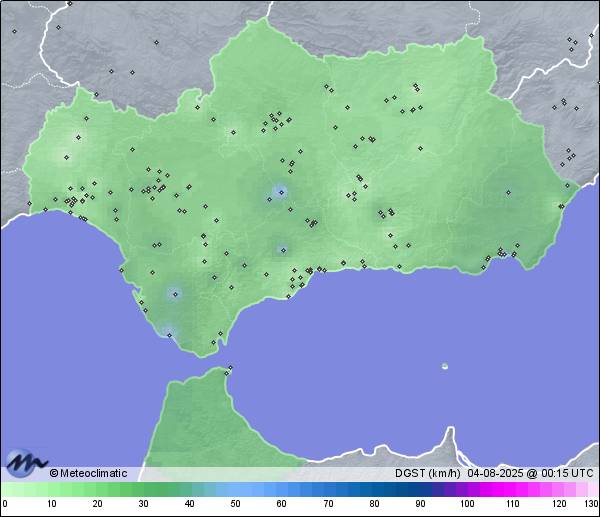Click the 130 value at the scale's end
The width and height of the screenshot is (600, 517).
(591, 504)
